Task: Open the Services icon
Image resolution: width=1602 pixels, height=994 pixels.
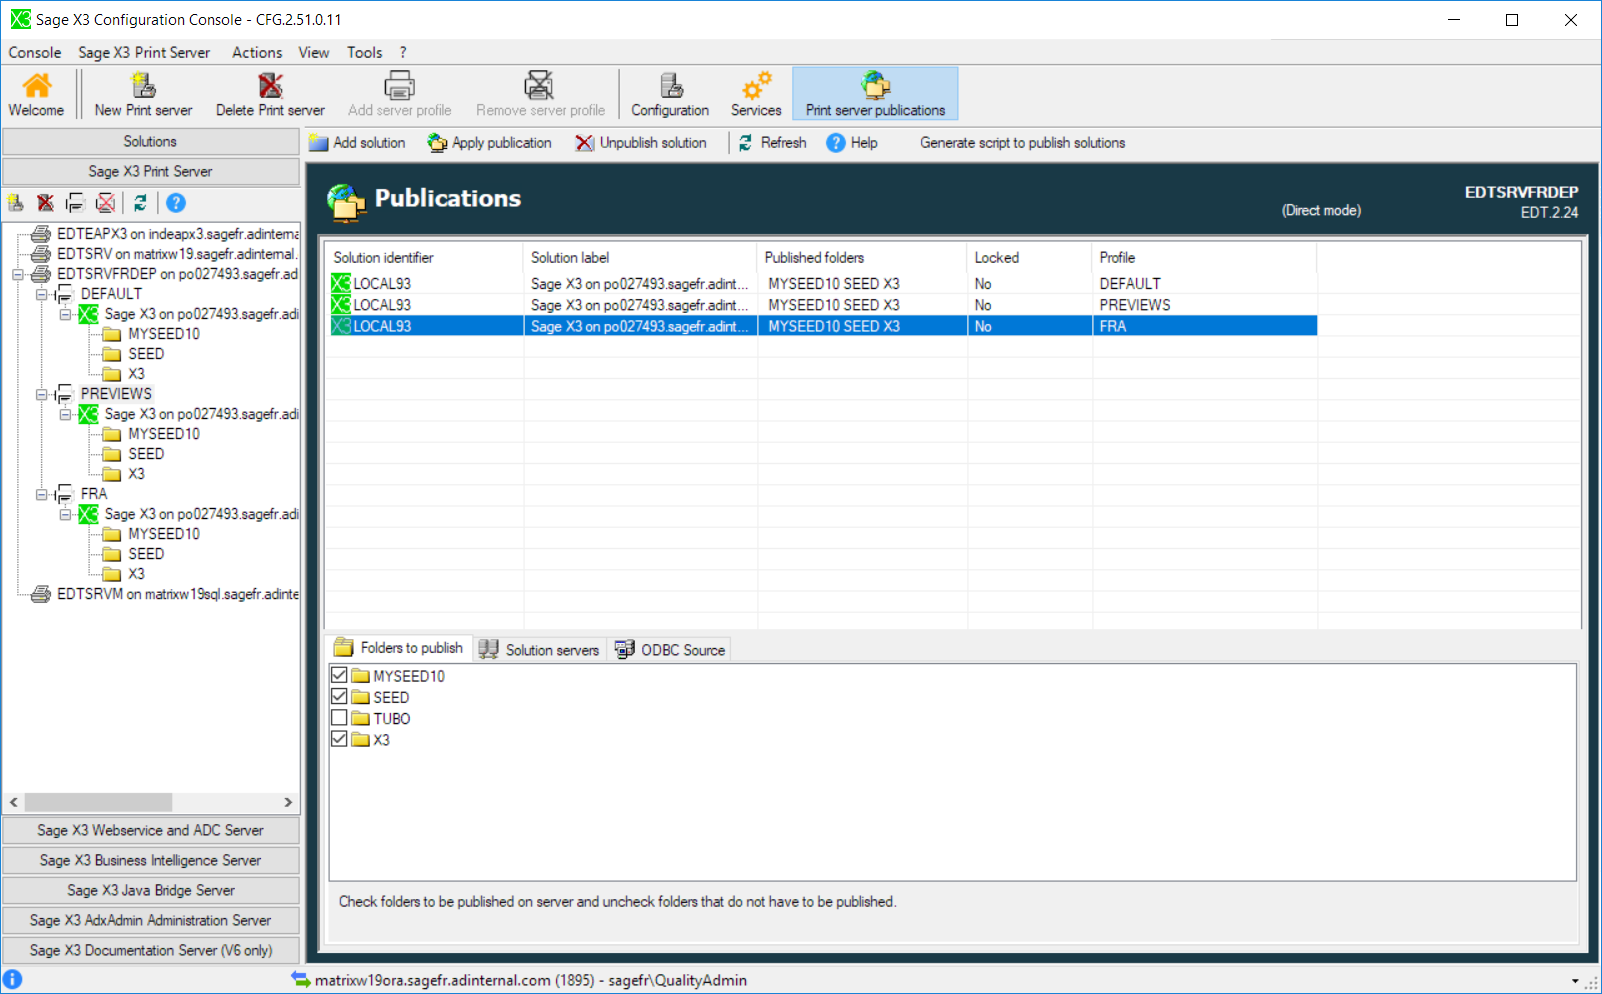Action: (755, 93)
